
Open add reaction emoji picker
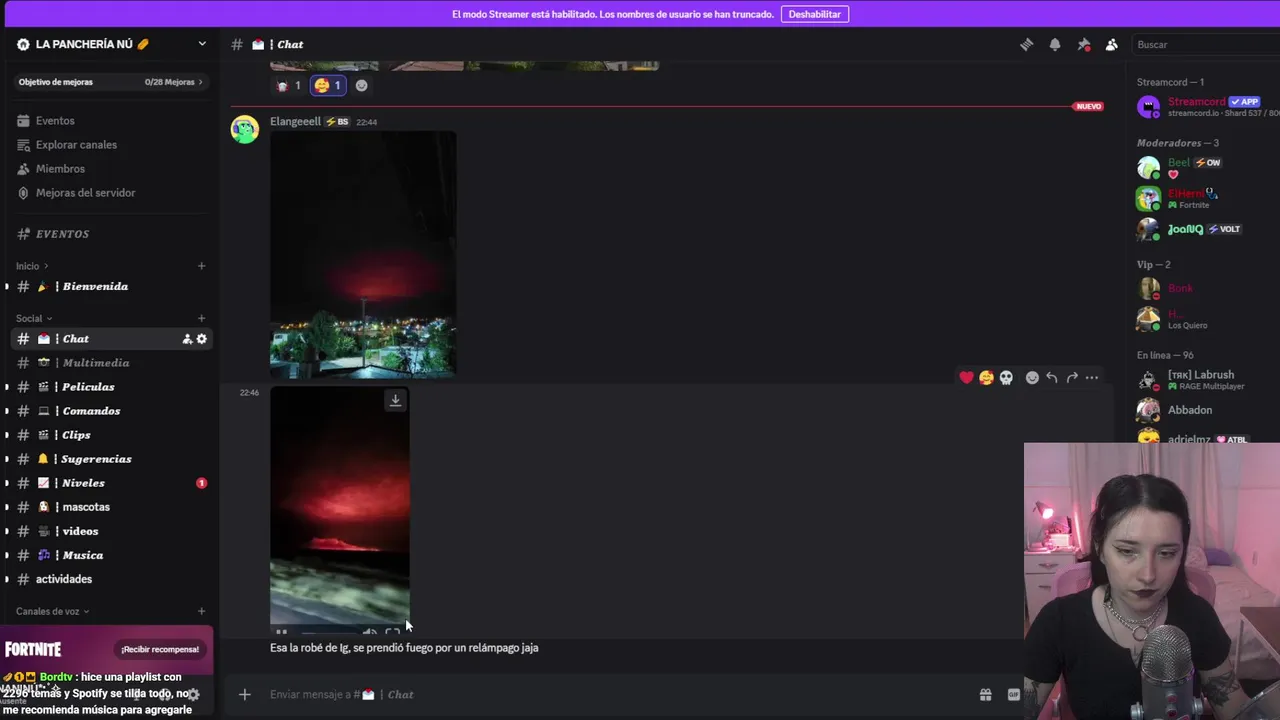pyautogui.click(x=1032, y=377)
